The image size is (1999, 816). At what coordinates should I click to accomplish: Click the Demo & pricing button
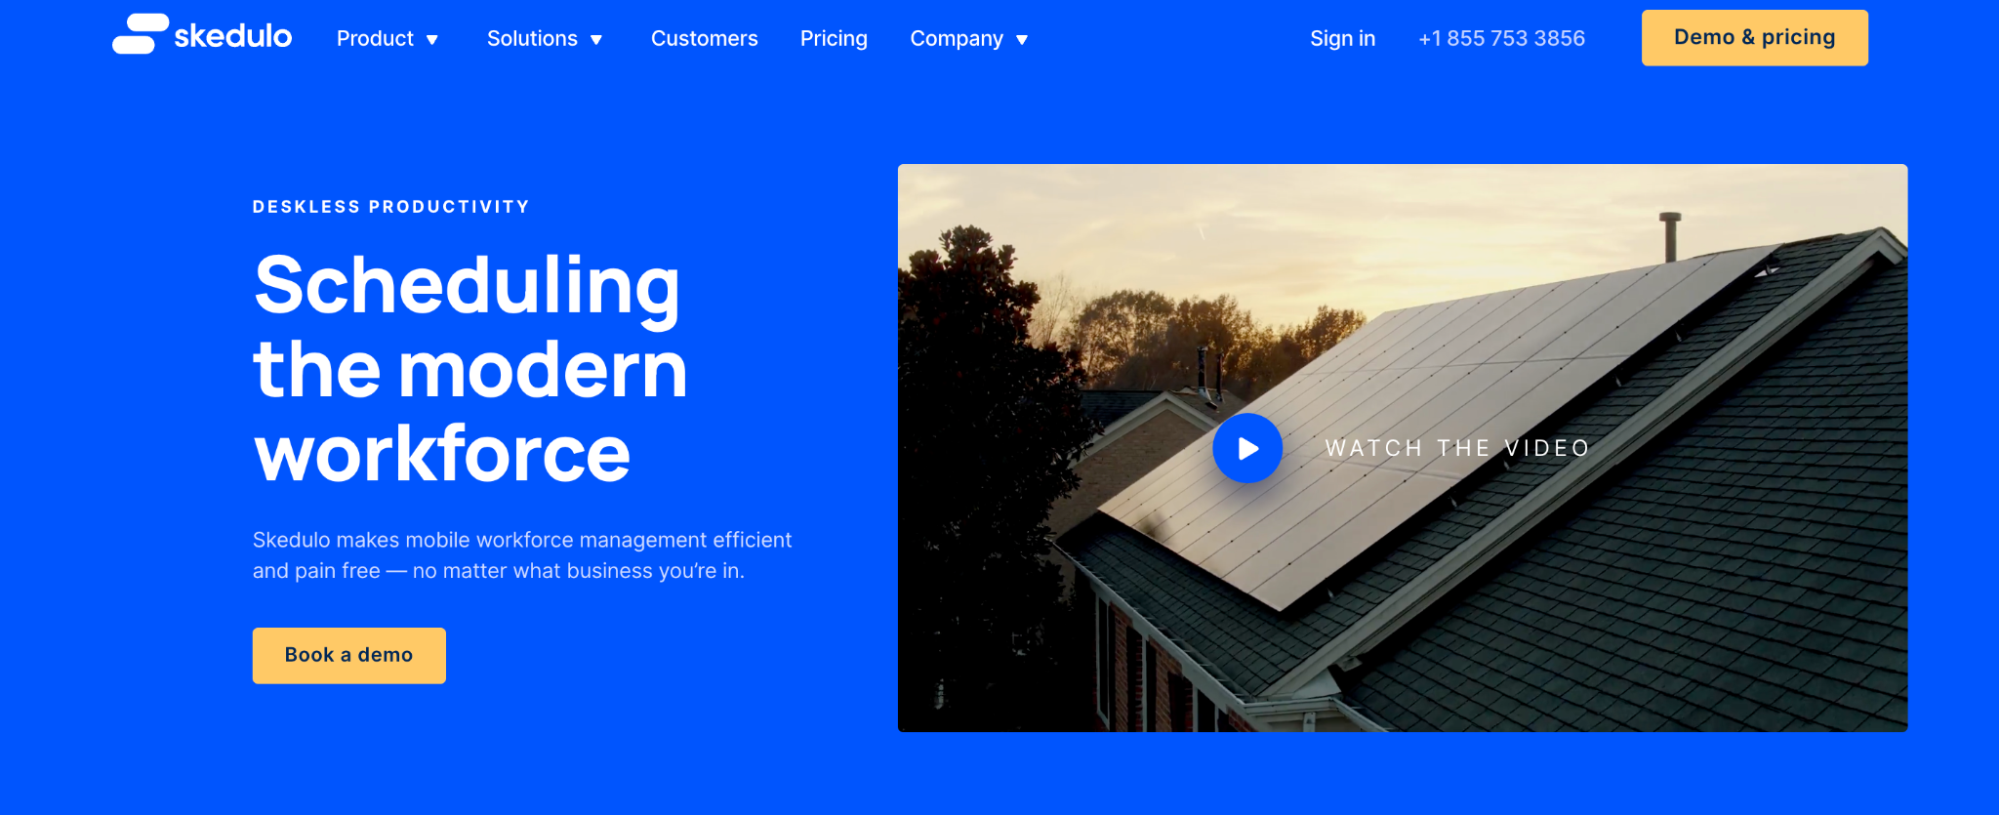click(1754, 38)
